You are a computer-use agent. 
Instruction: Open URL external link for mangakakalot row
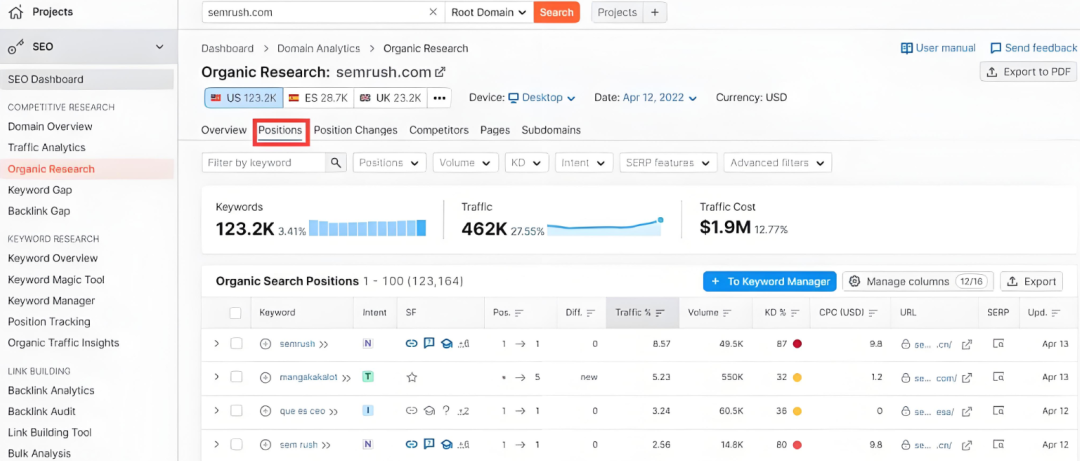pos(967,378)
